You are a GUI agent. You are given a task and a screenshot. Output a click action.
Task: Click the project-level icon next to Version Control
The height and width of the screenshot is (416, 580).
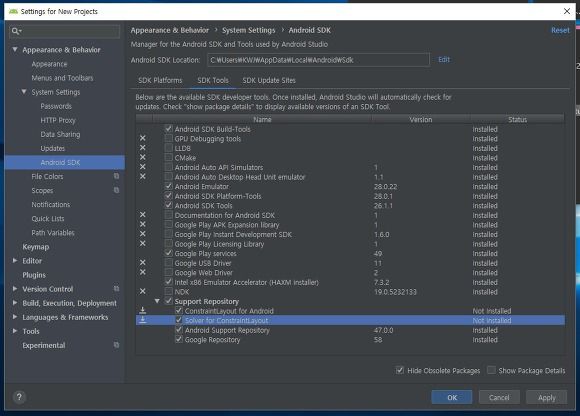[116, 288]
